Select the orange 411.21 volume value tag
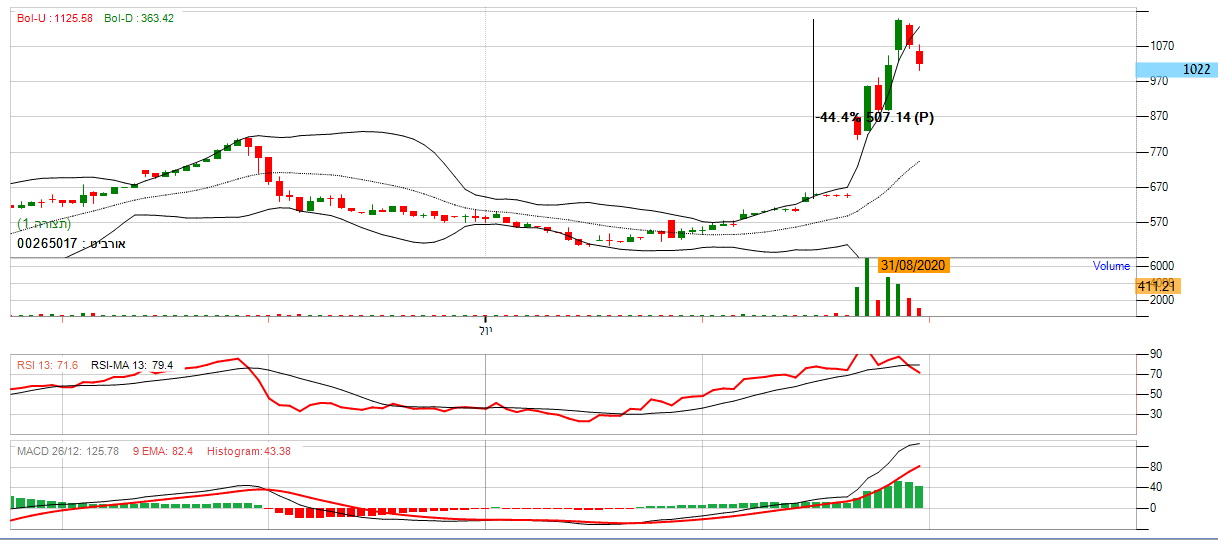 [x=1159, y=286]
